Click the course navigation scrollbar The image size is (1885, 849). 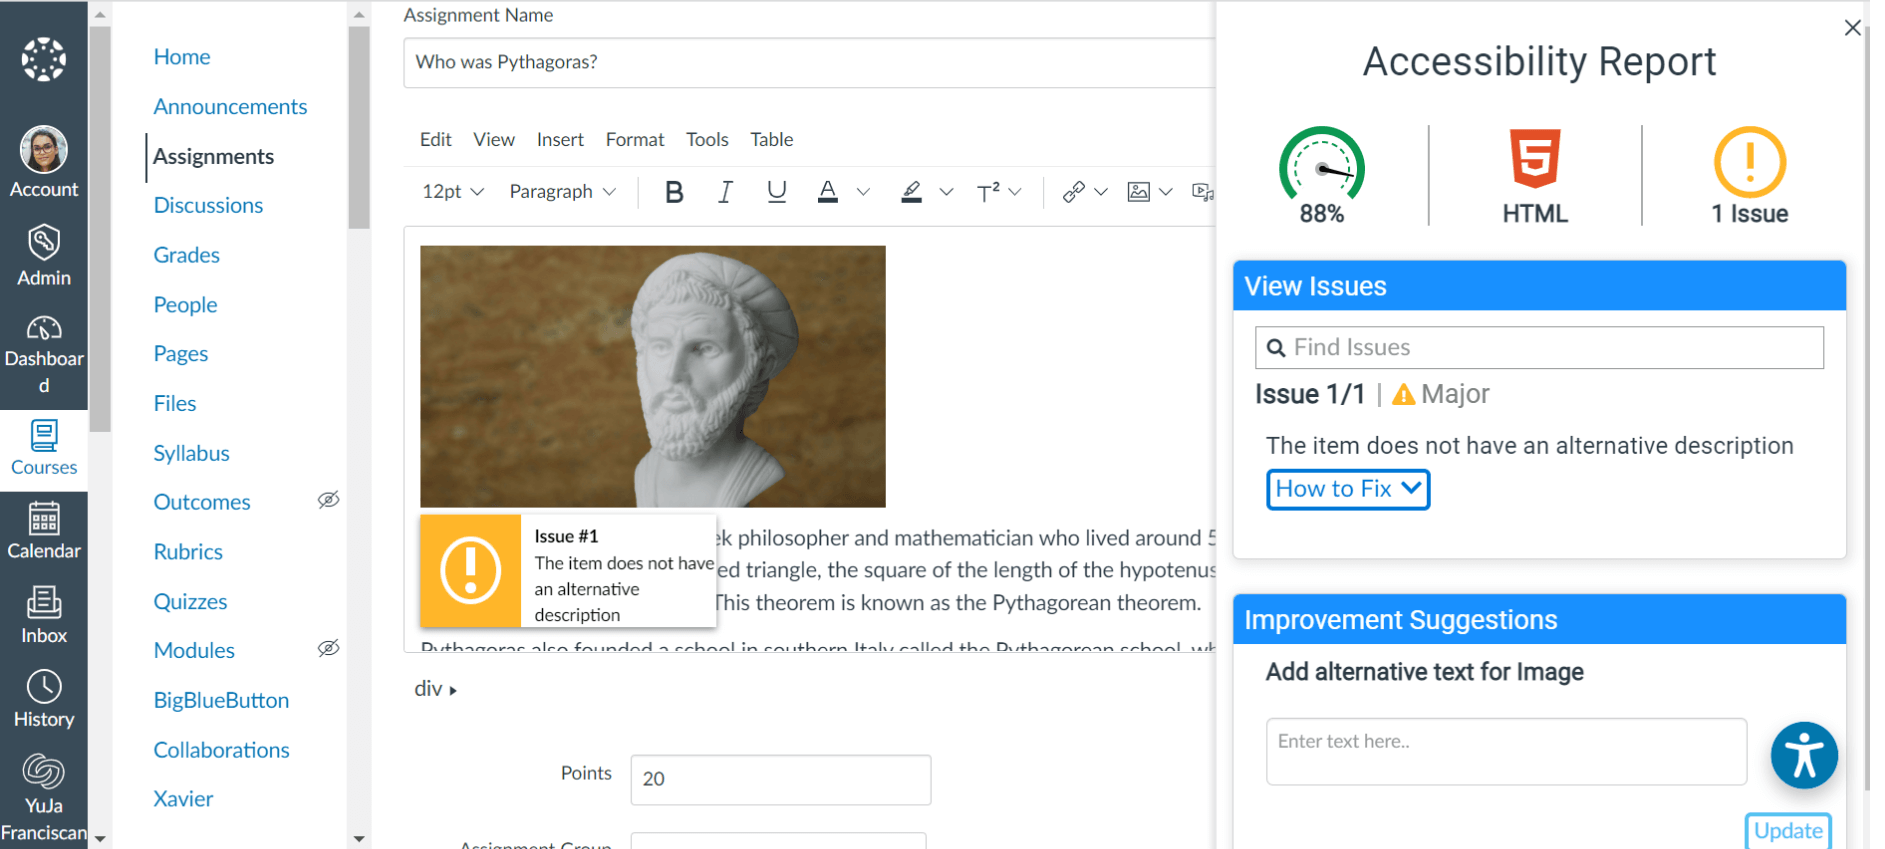click(x=359, y=127)
